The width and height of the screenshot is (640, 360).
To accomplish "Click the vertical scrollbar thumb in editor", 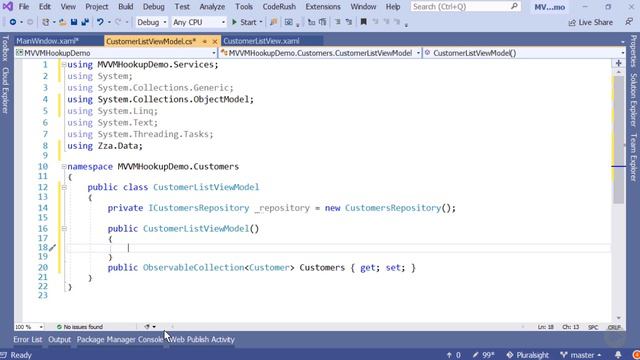I will click(619, 139).
